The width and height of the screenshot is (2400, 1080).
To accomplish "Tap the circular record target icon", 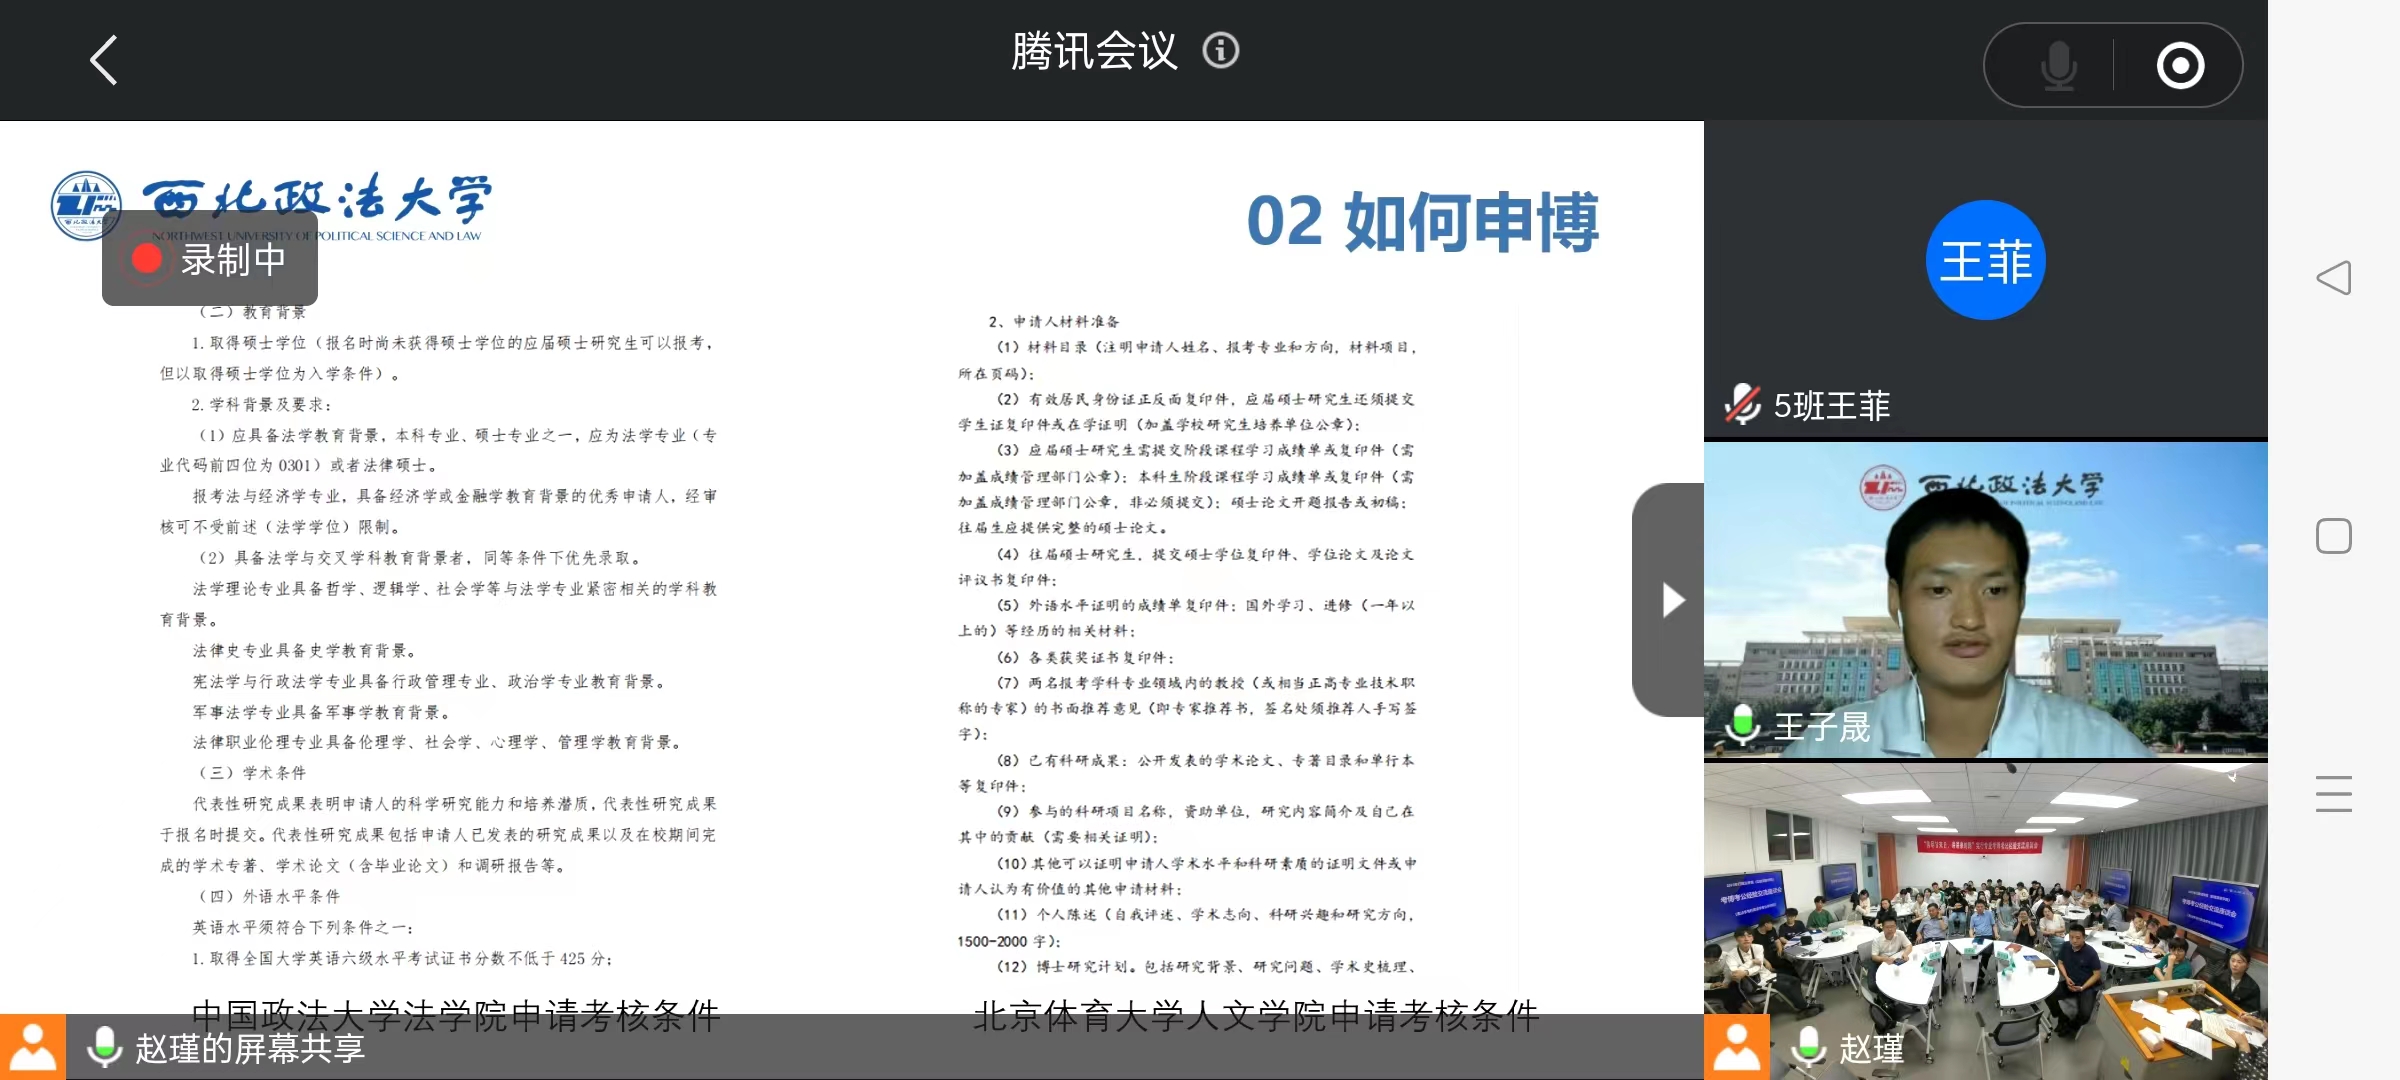I will 2180,66.
